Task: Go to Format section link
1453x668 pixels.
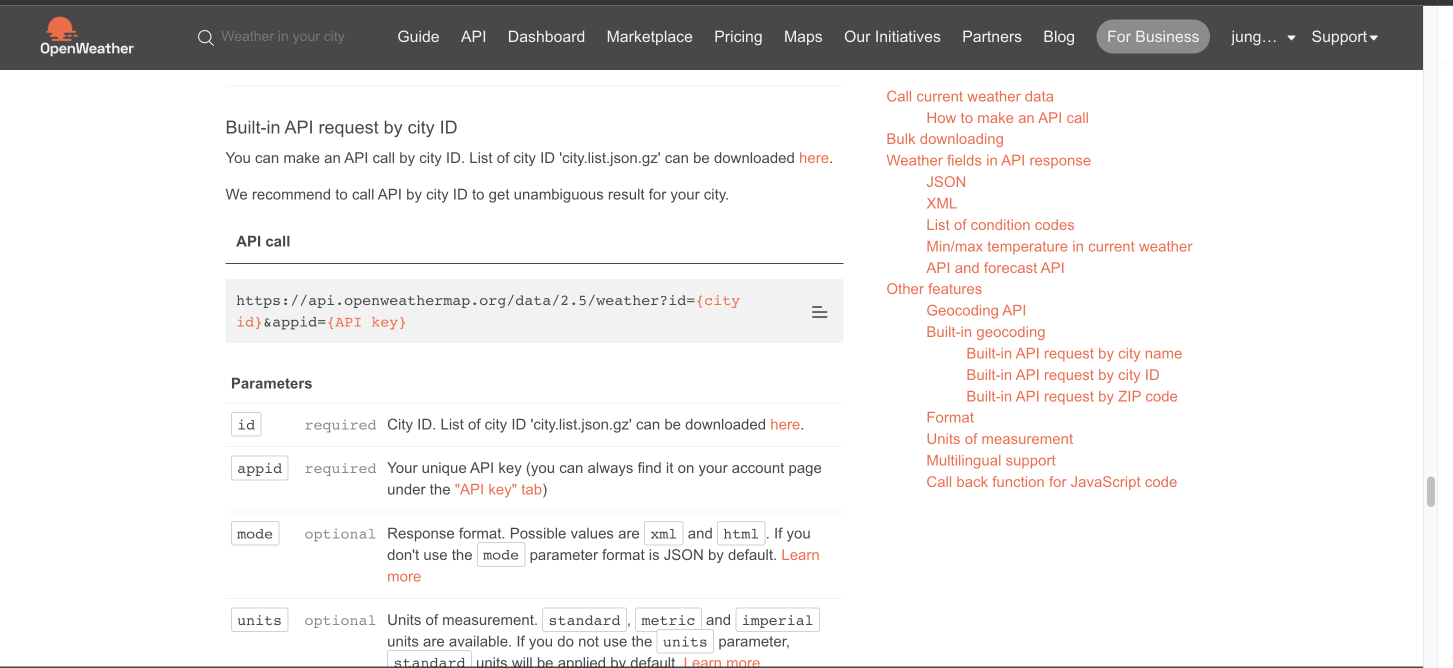Action: 950,418
